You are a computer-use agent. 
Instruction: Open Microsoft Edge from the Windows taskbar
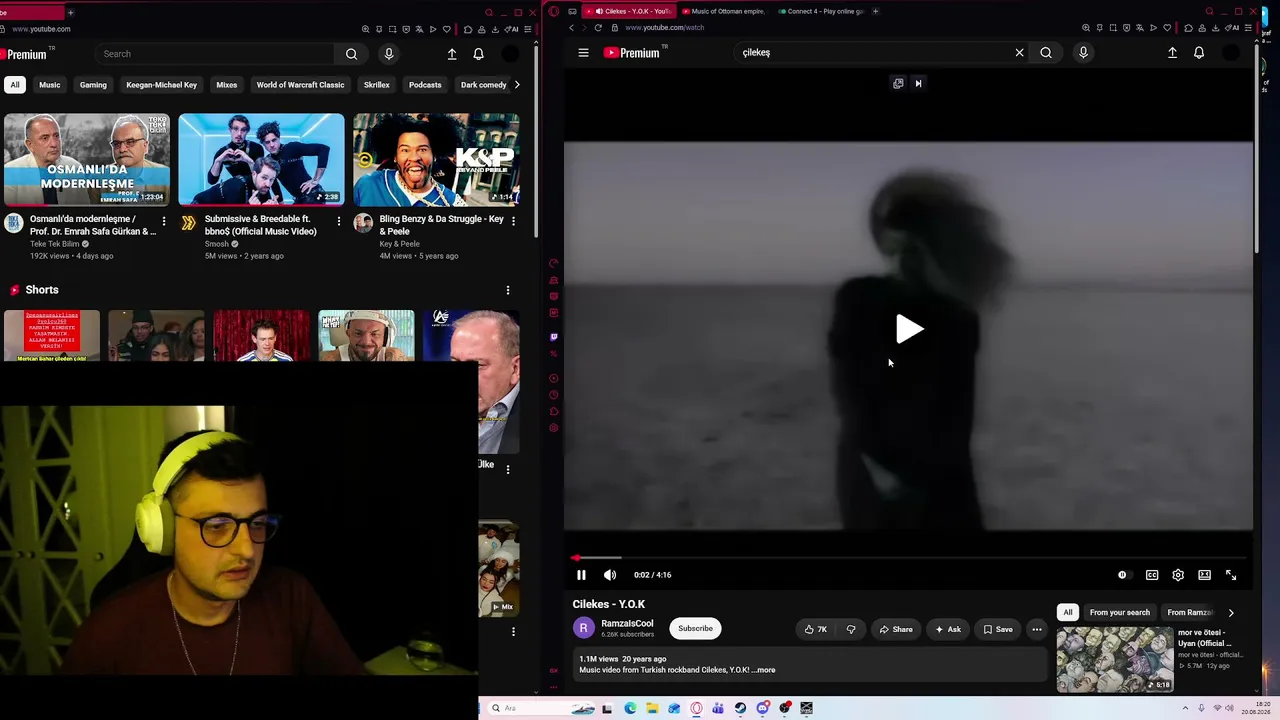click(630, 708)
